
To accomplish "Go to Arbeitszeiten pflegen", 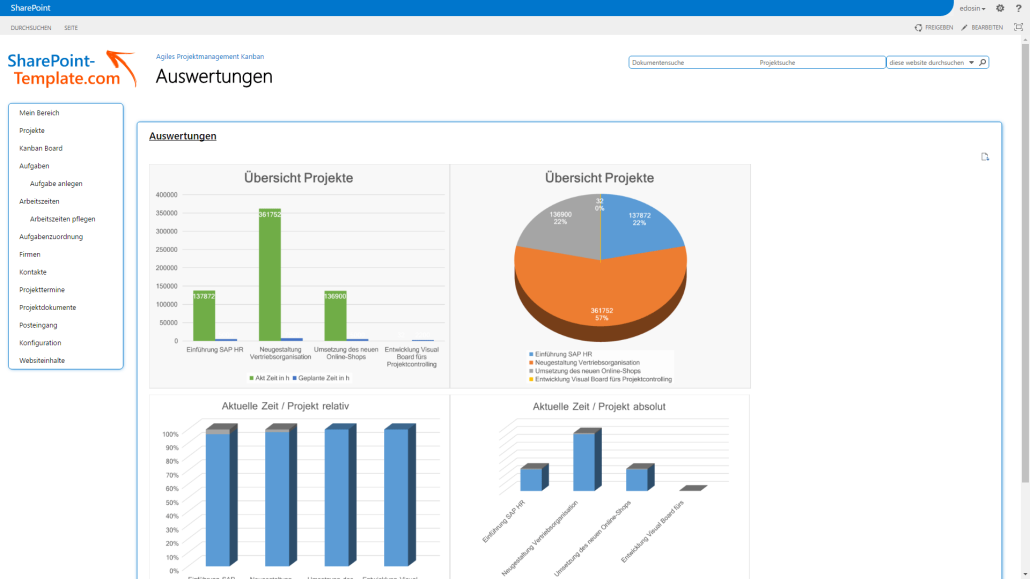I will pos(62,219).
